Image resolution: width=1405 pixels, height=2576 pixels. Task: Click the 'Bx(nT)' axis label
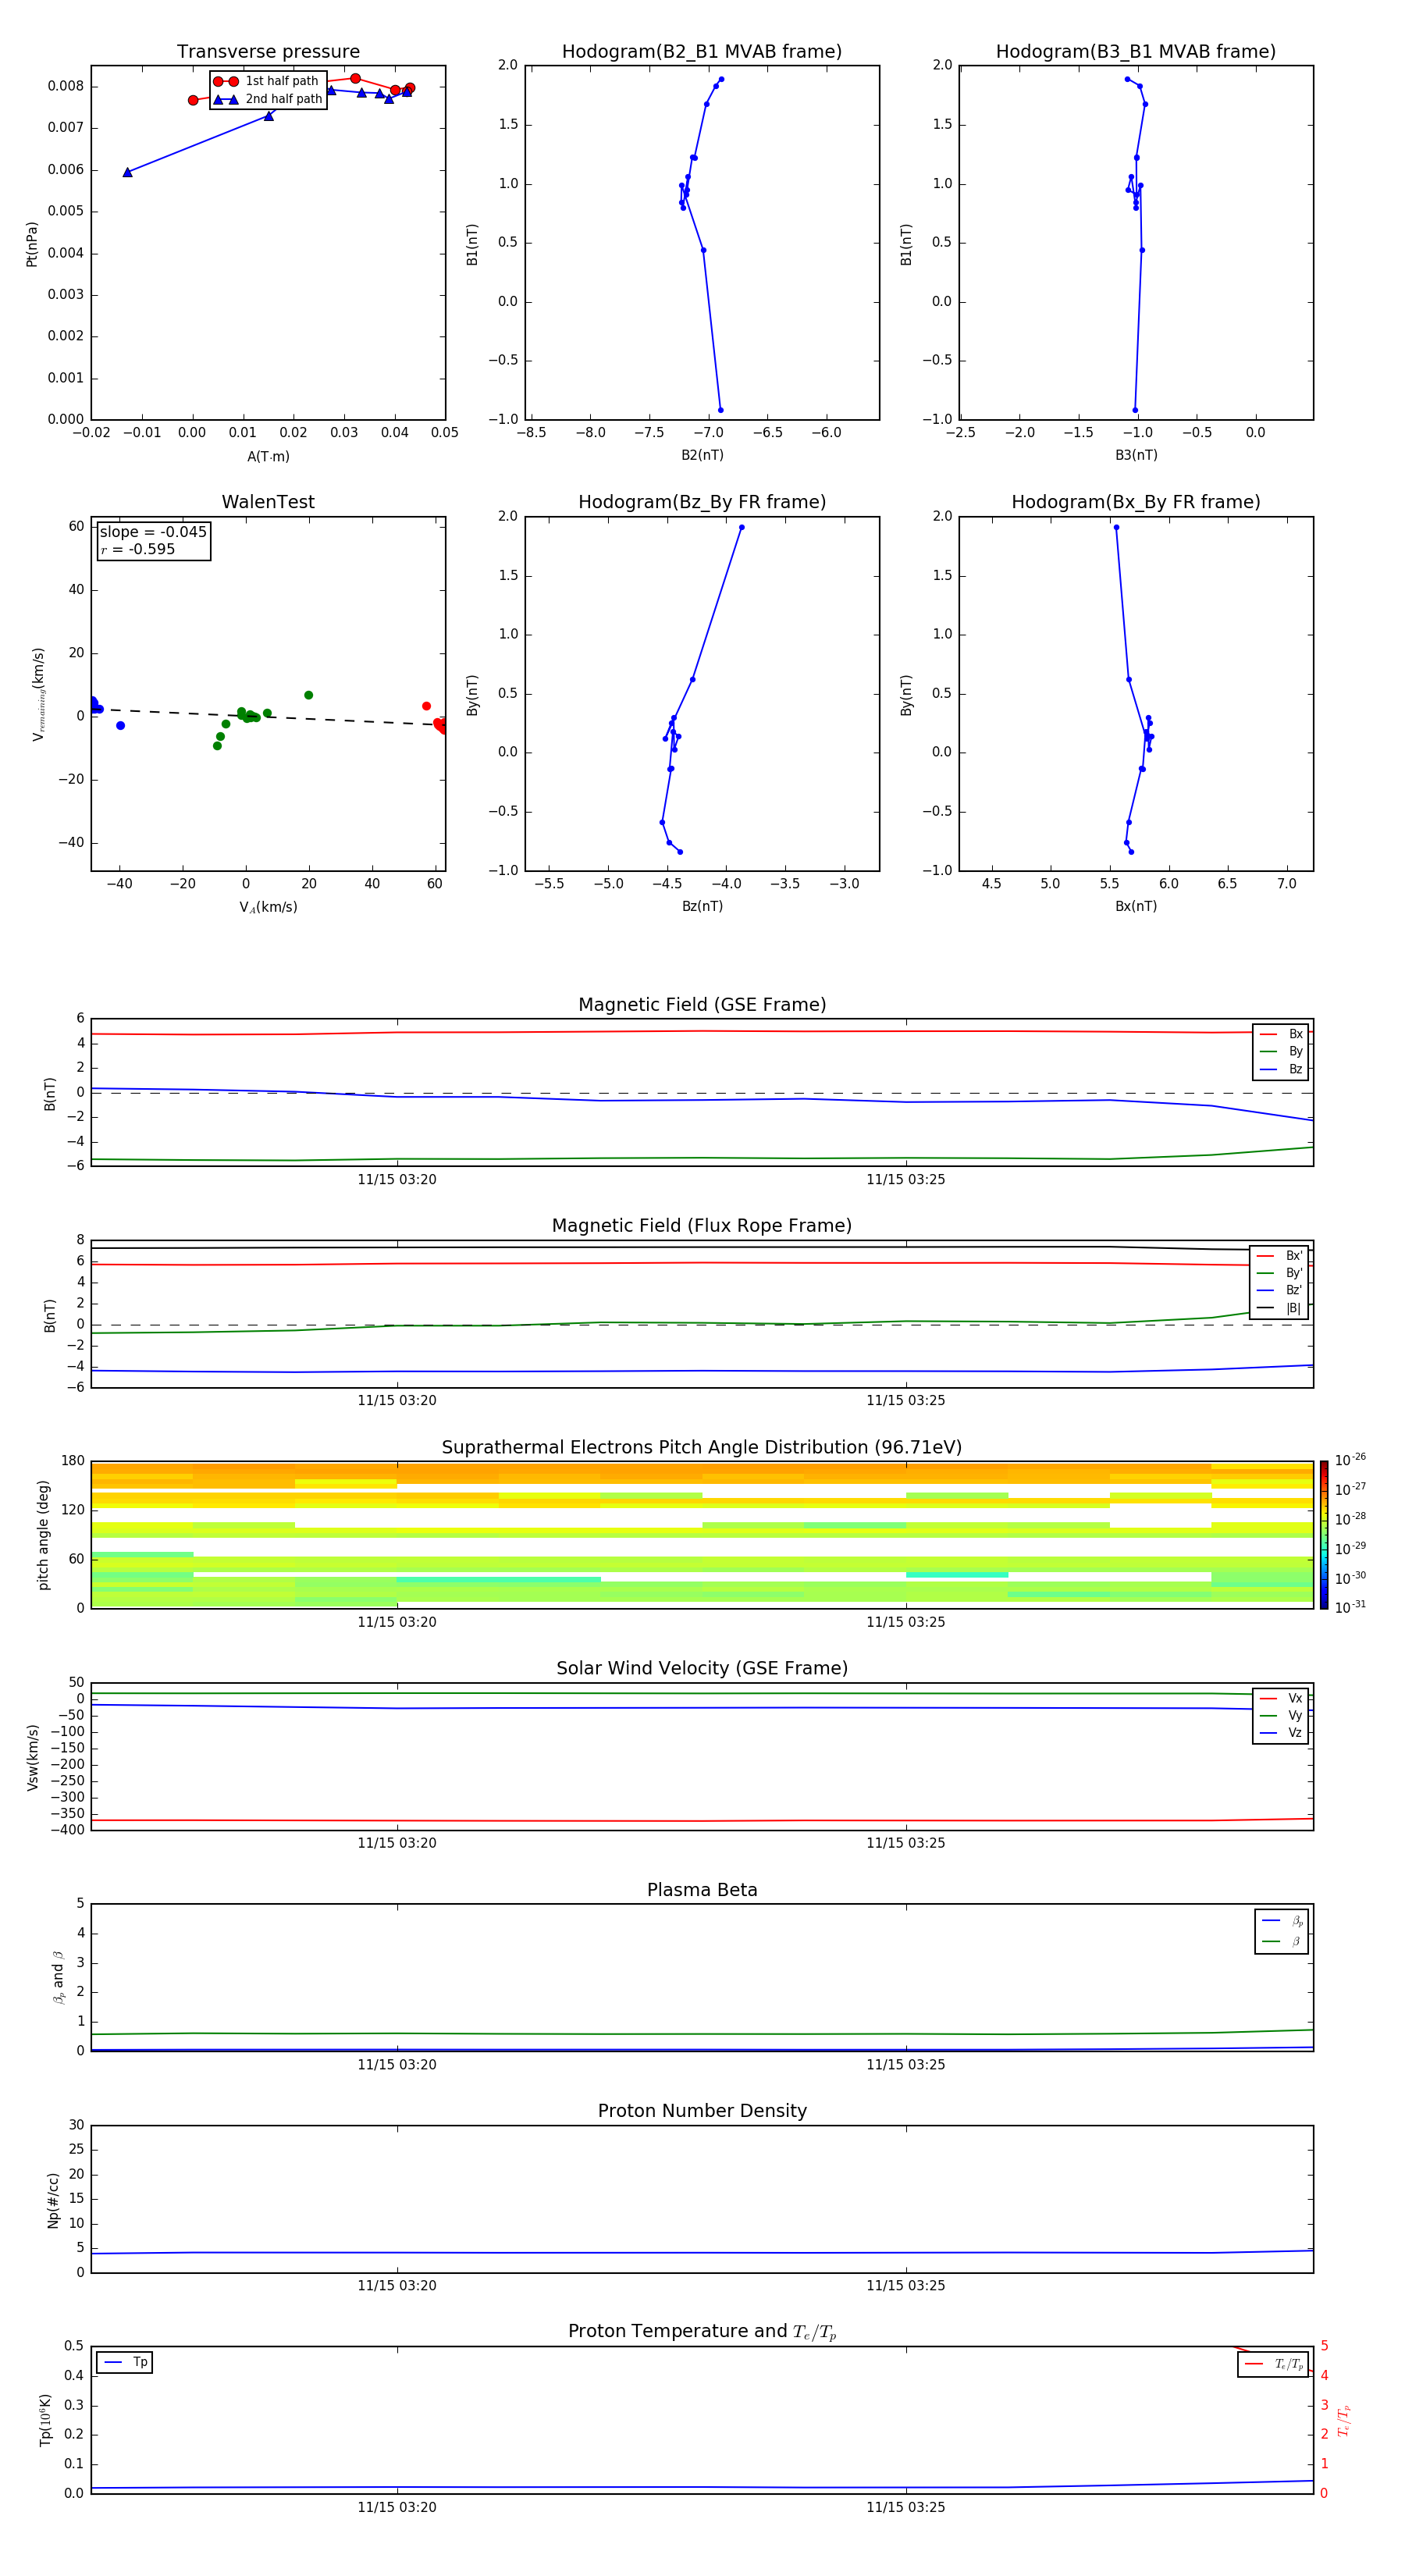pyautogui.click(x=1136, y=906)
